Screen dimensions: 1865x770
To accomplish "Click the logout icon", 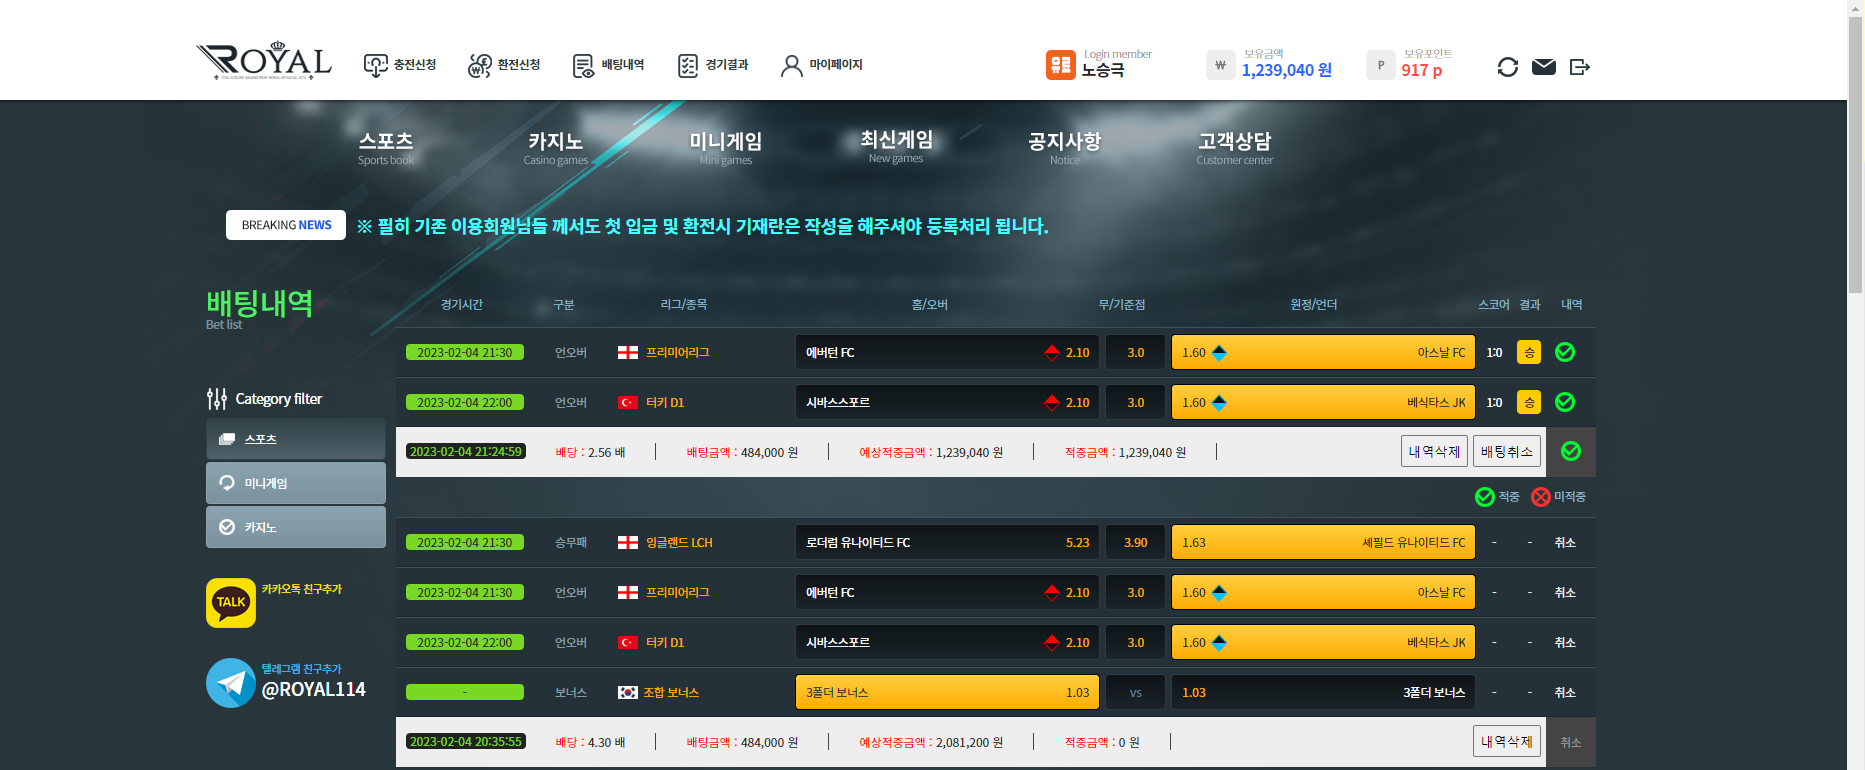I will point(1579,67).
